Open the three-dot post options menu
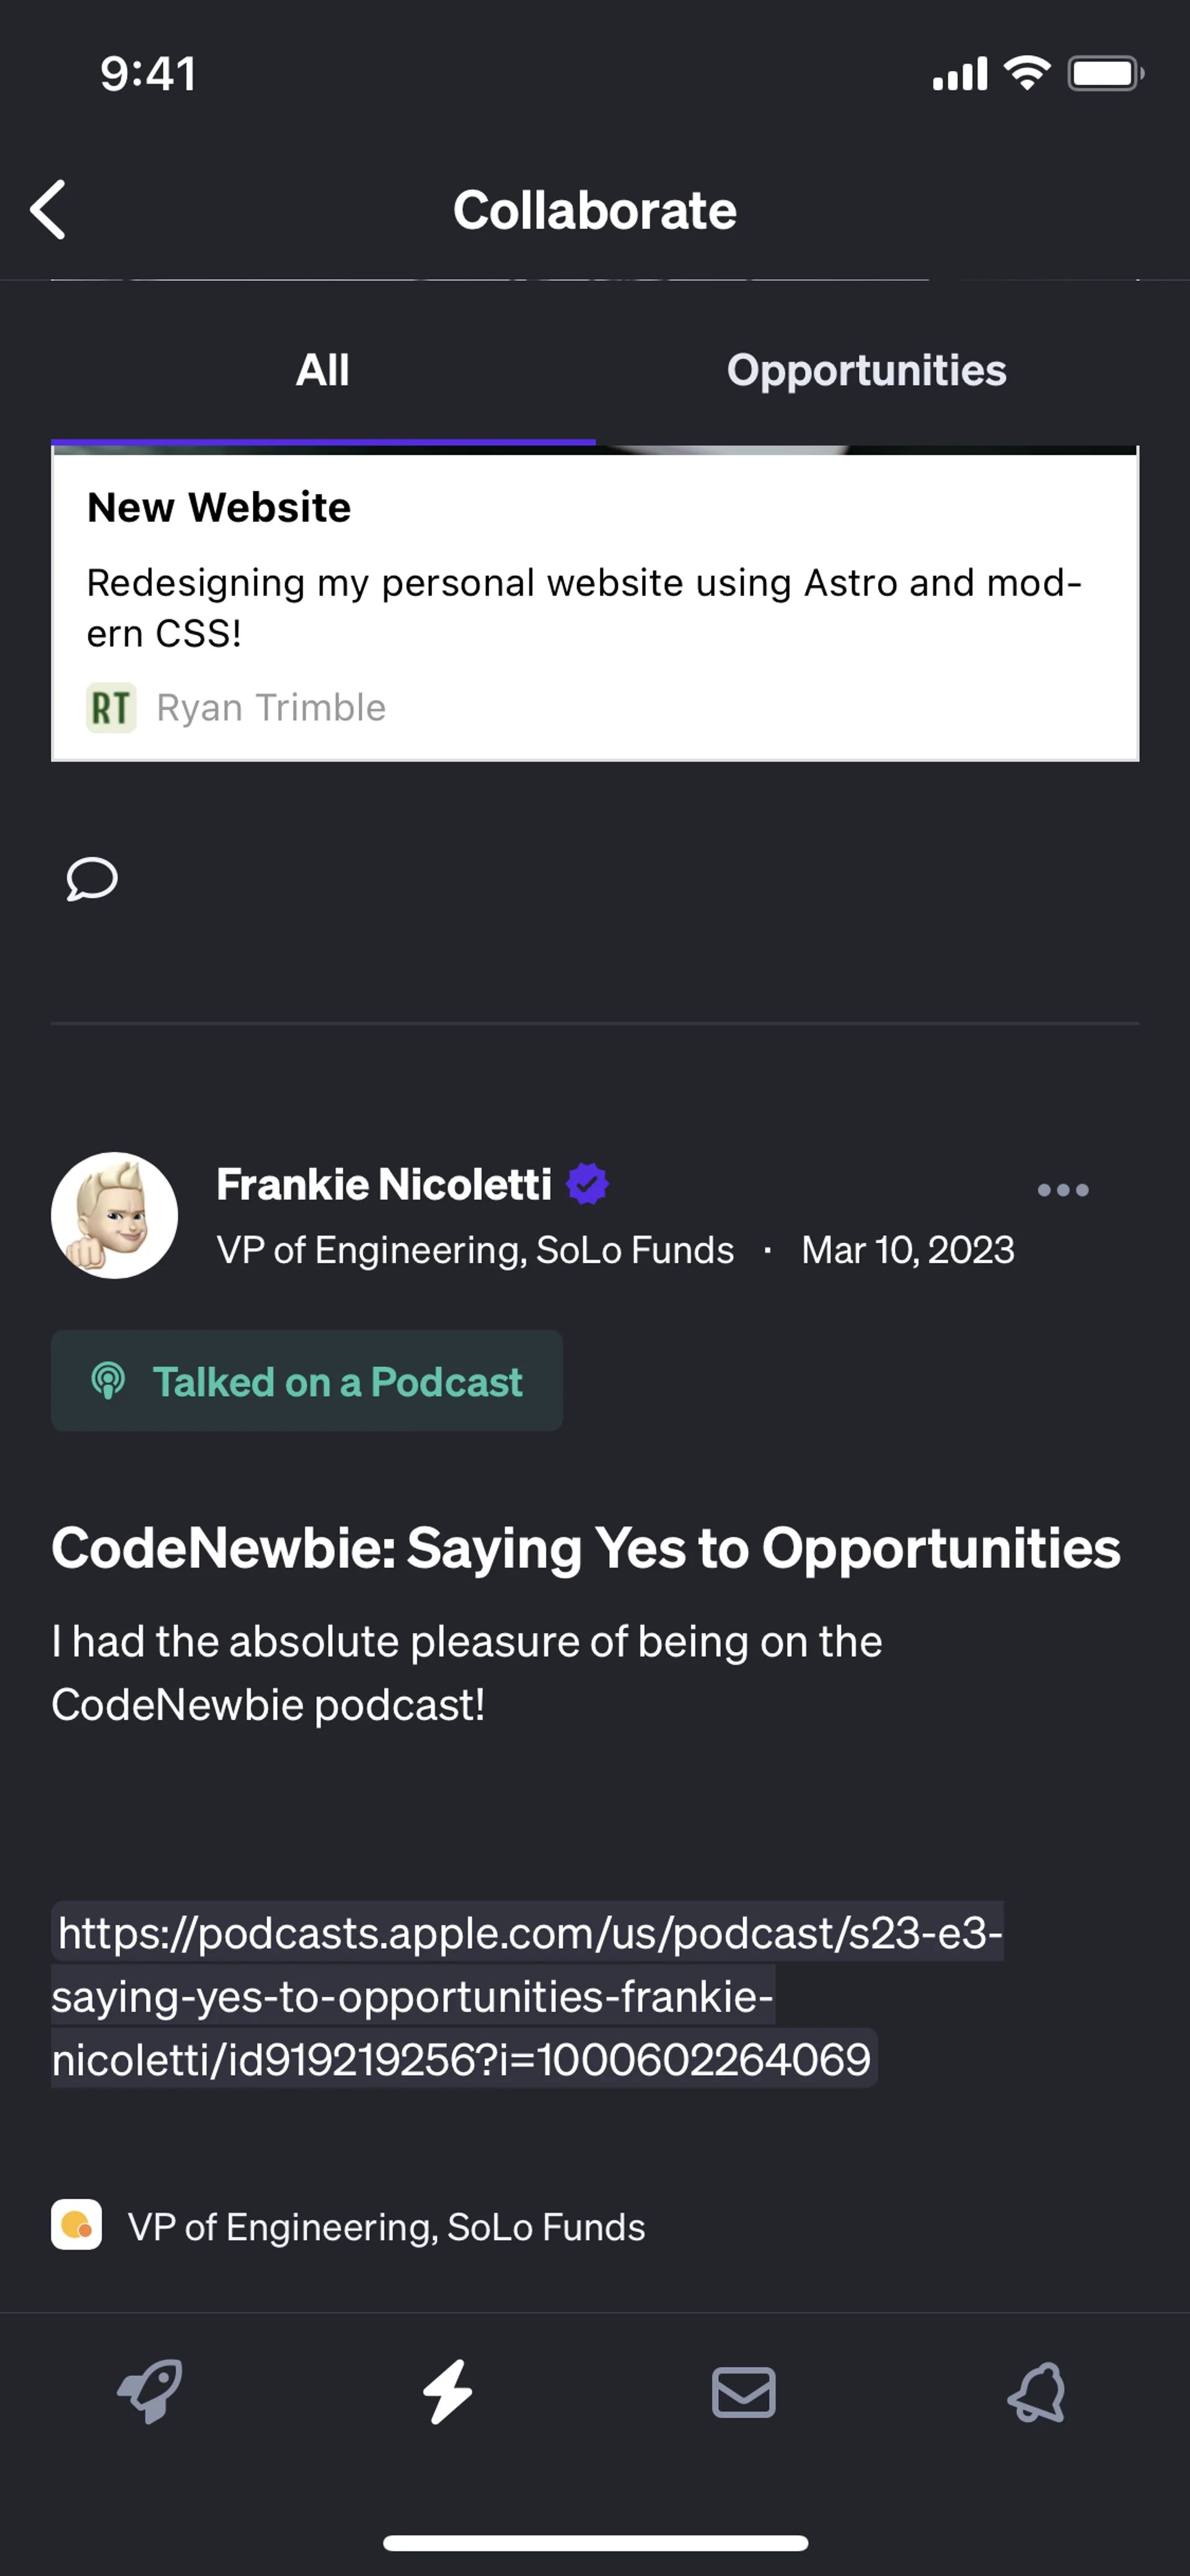 coord(1062,1190)
